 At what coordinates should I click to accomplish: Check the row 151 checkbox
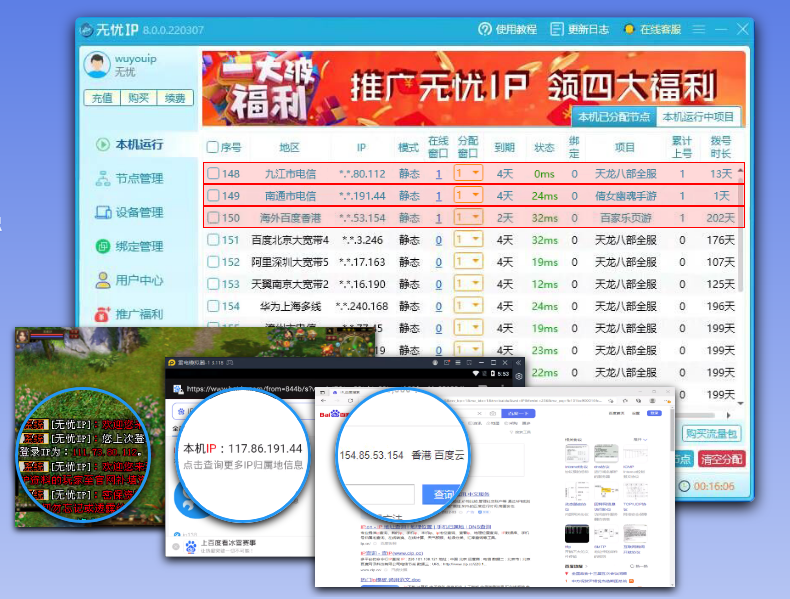213,240
